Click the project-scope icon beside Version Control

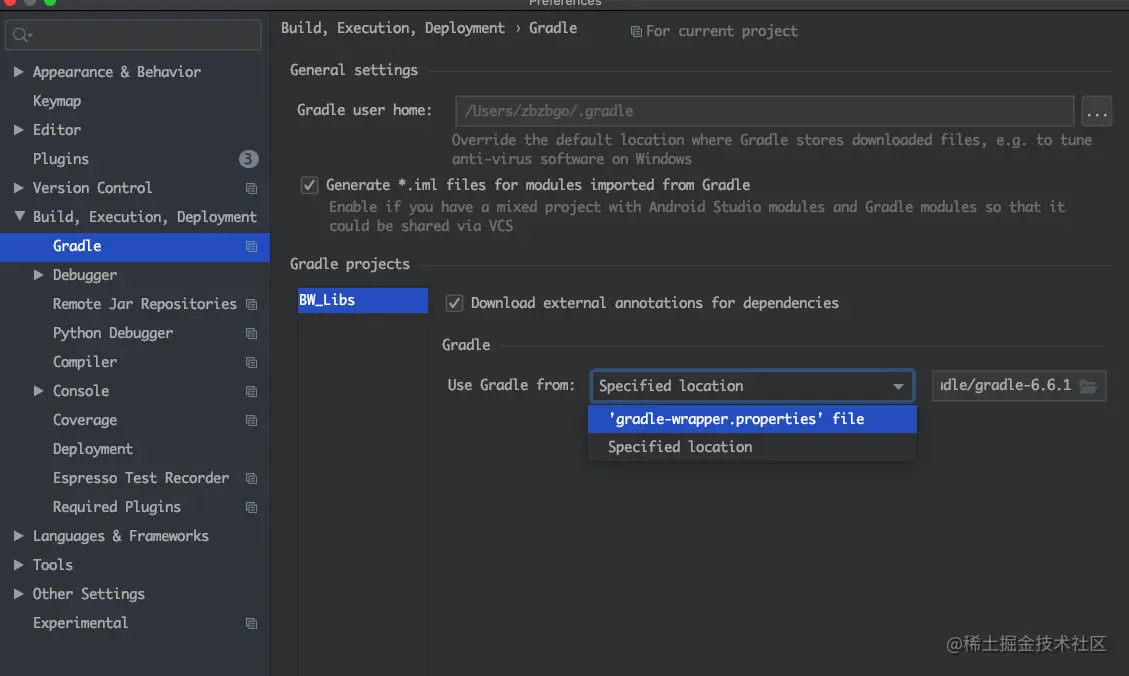pyautogui.click(x=251, y=189)
